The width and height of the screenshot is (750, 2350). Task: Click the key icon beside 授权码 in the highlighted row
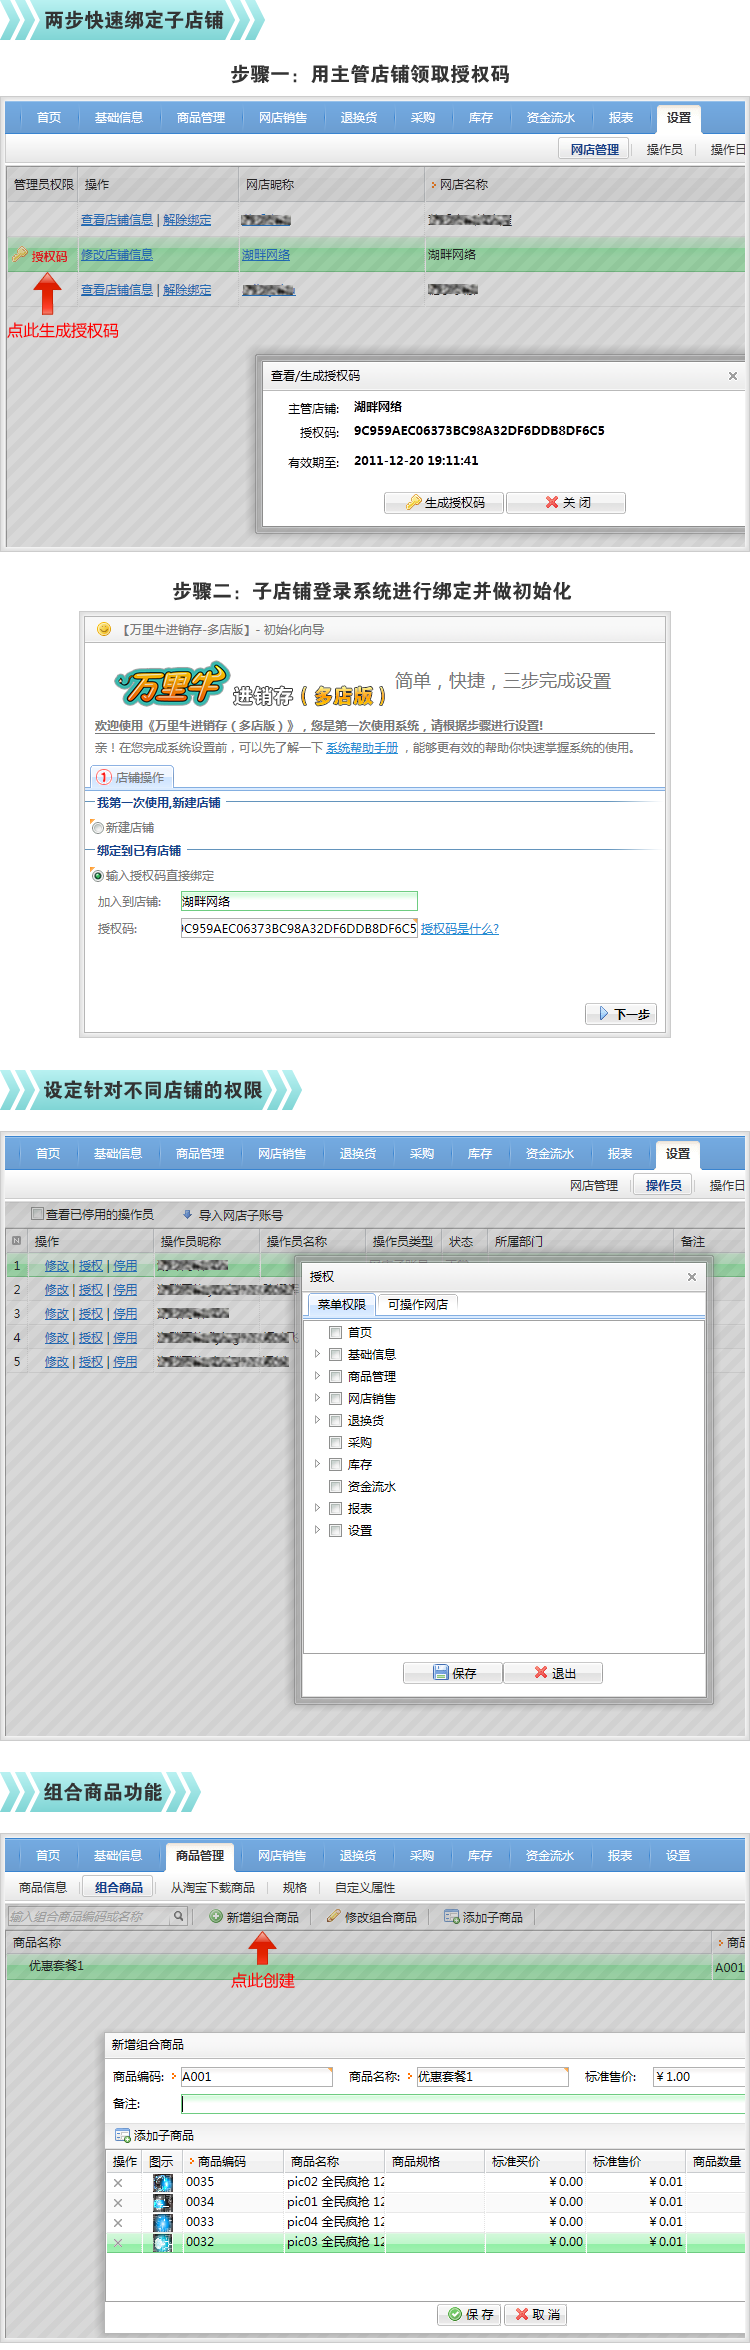[20, 255]
